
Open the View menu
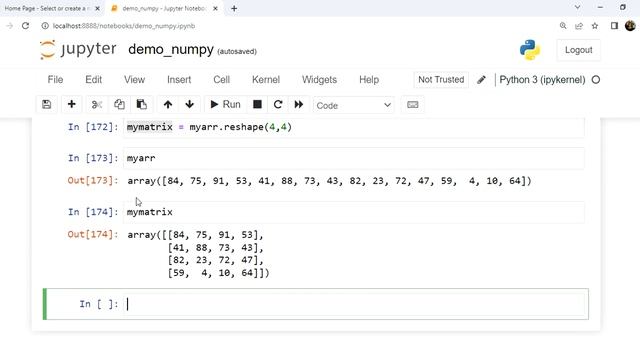(x=134, y=80)
